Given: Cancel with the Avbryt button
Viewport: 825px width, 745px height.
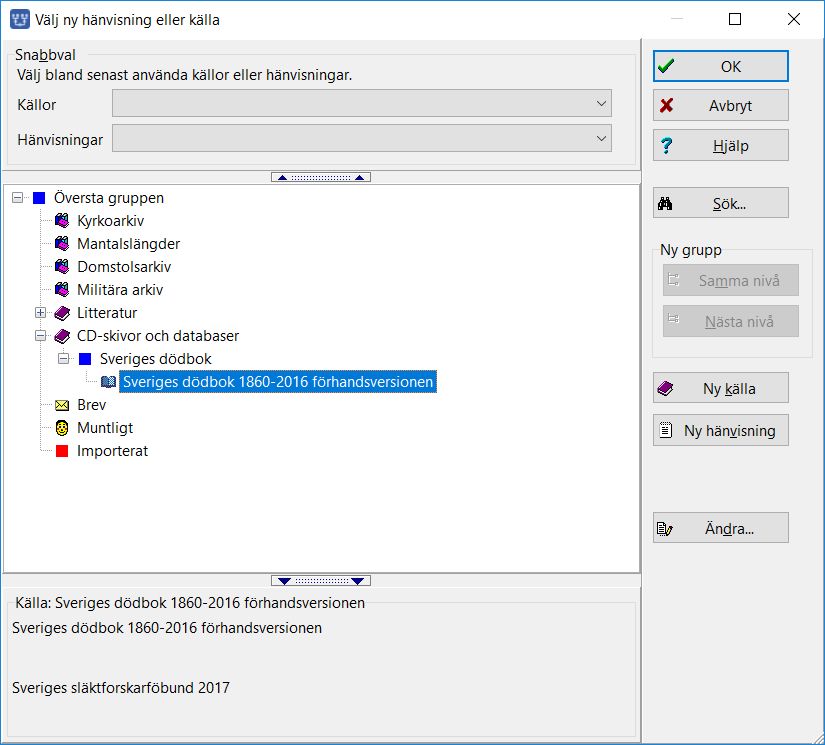Looking at the screenshot, I should [721, 105].
